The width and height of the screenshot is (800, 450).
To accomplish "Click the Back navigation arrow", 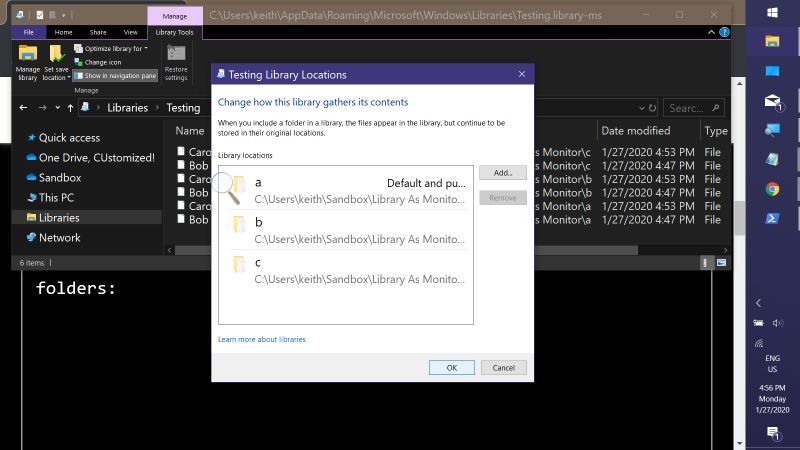I will point(23,108).
